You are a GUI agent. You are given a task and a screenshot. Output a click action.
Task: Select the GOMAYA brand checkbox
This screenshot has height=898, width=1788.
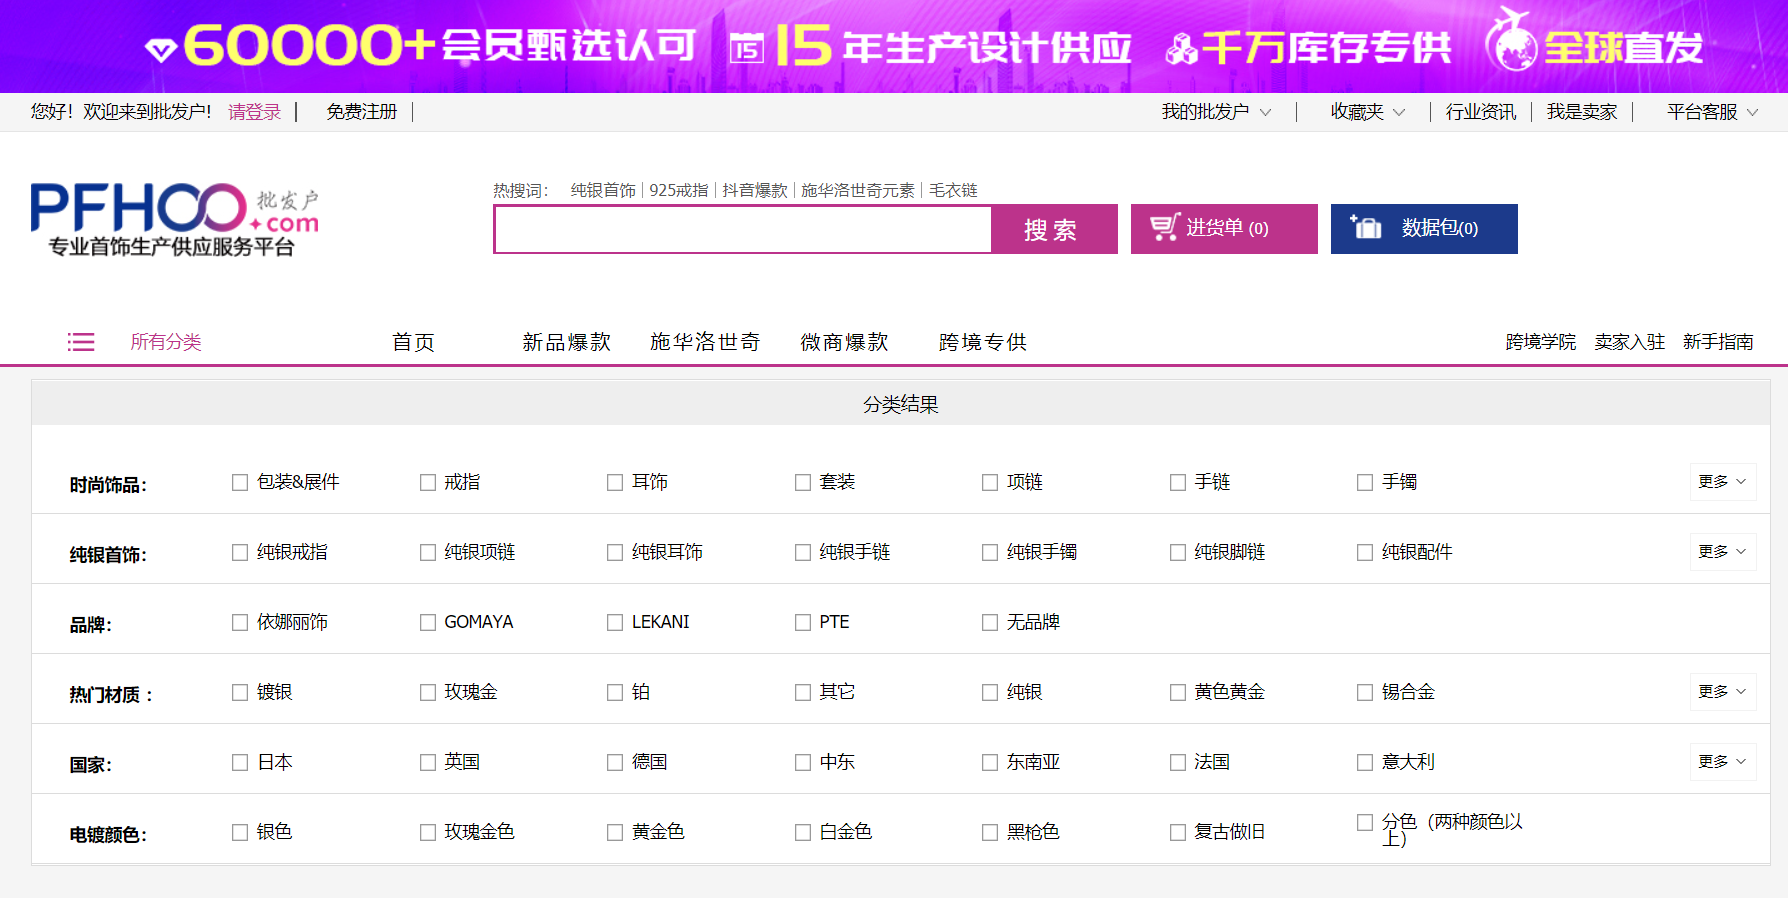point(428,623)
